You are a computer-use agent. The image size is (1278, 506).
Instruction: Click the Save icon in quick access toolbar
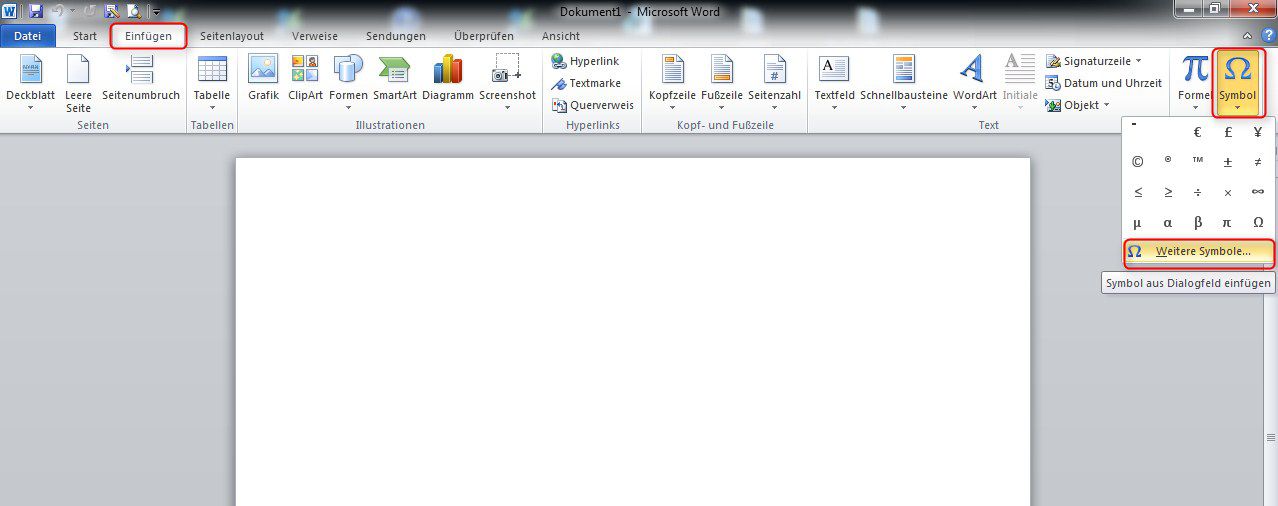(x=36, y=11)
